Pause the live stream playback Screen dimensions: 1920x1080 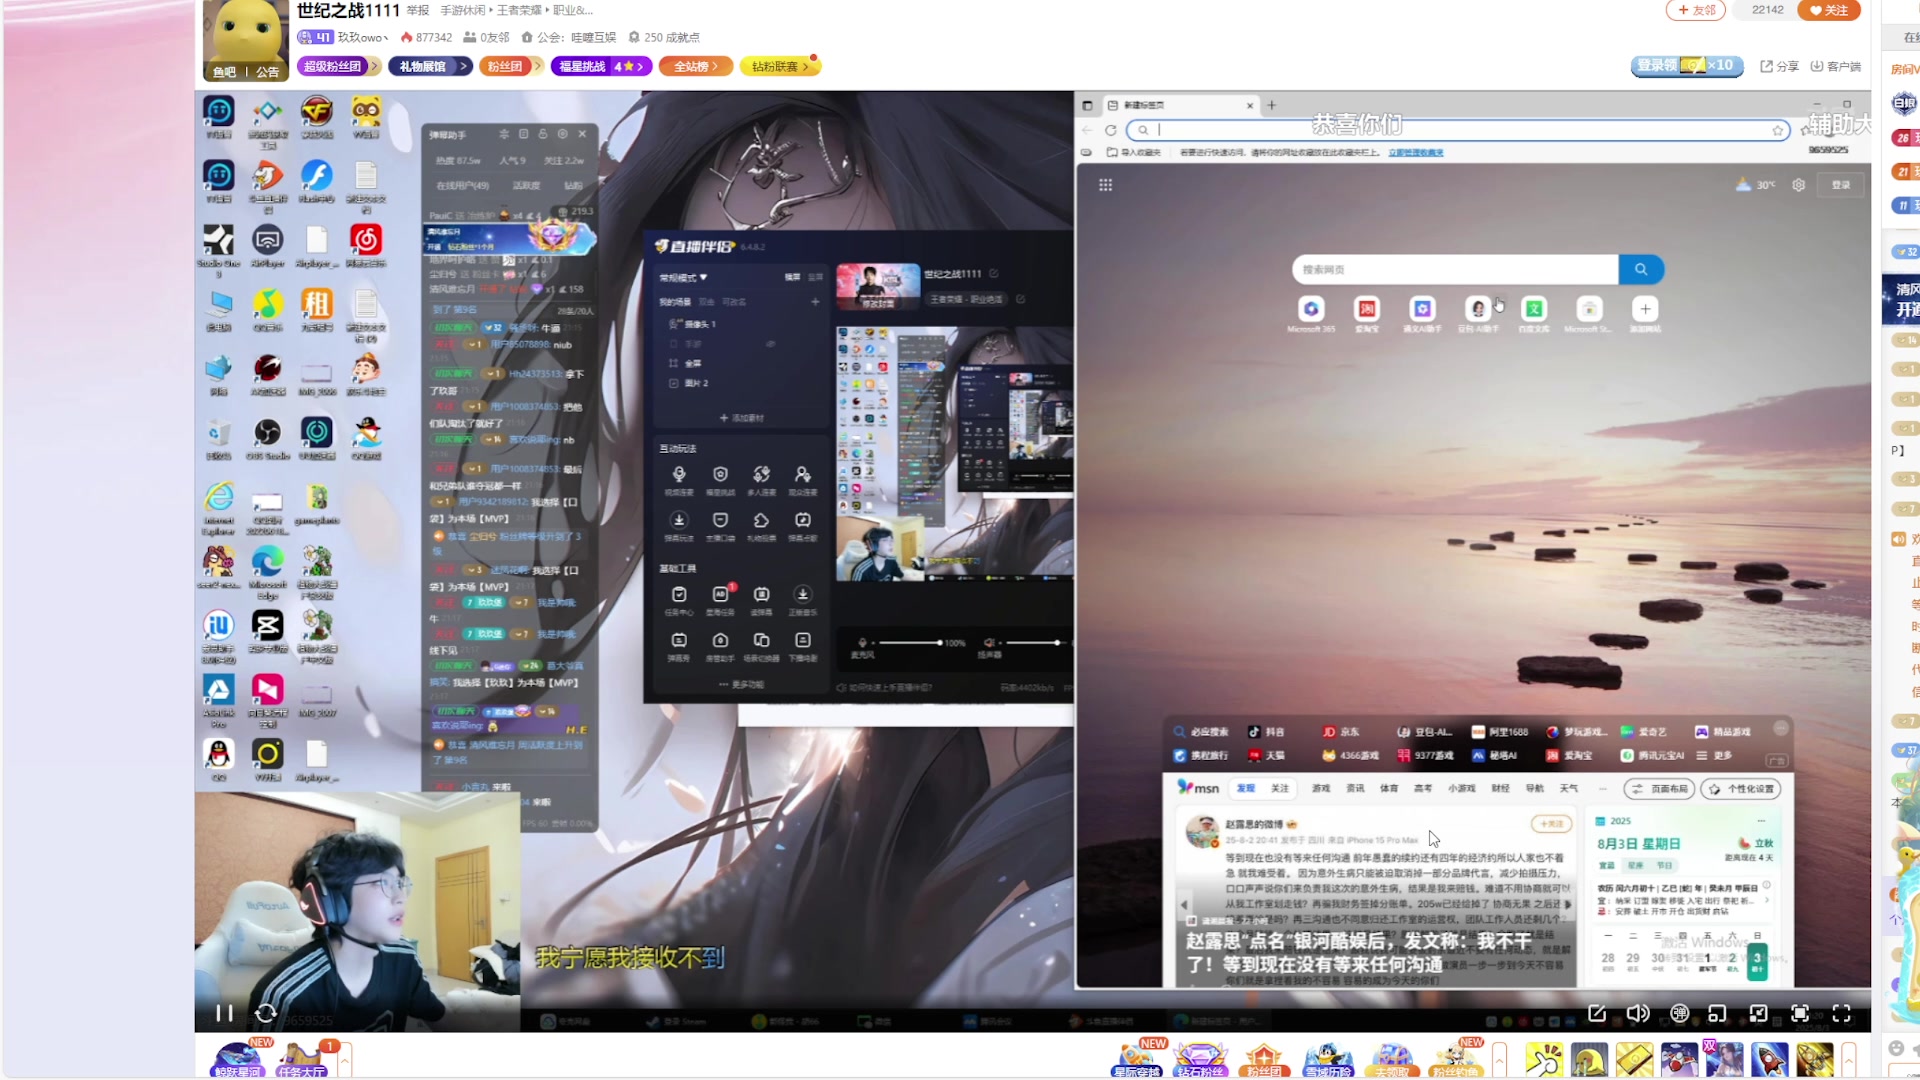point(224,1013)
